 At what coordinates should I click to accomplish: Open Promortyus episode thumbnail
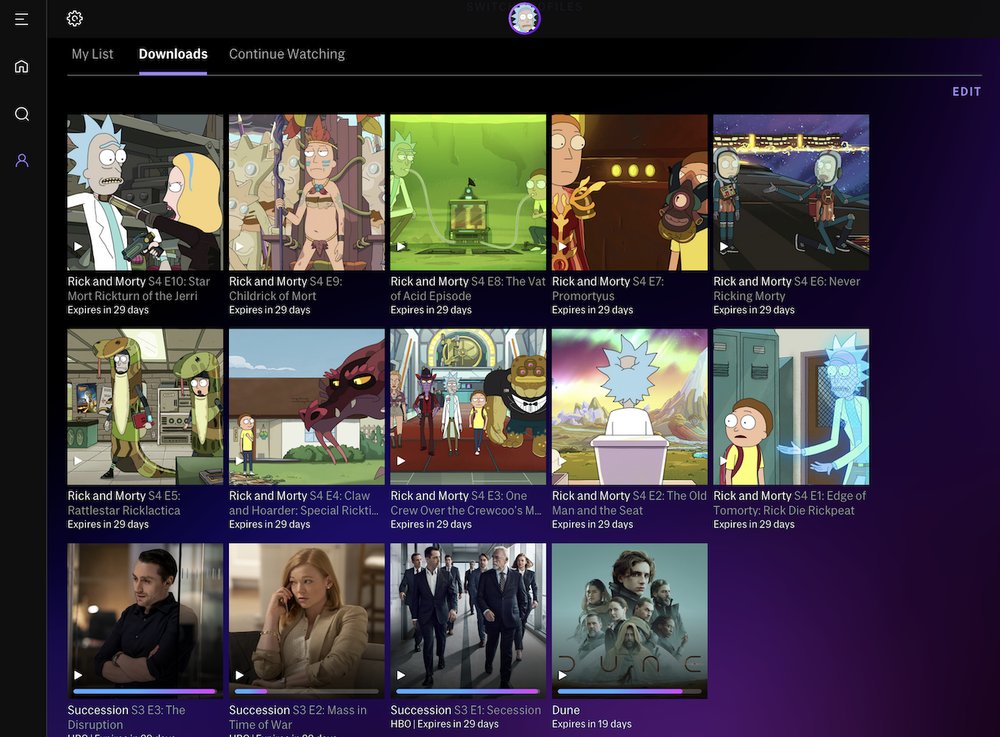point(629,193)
